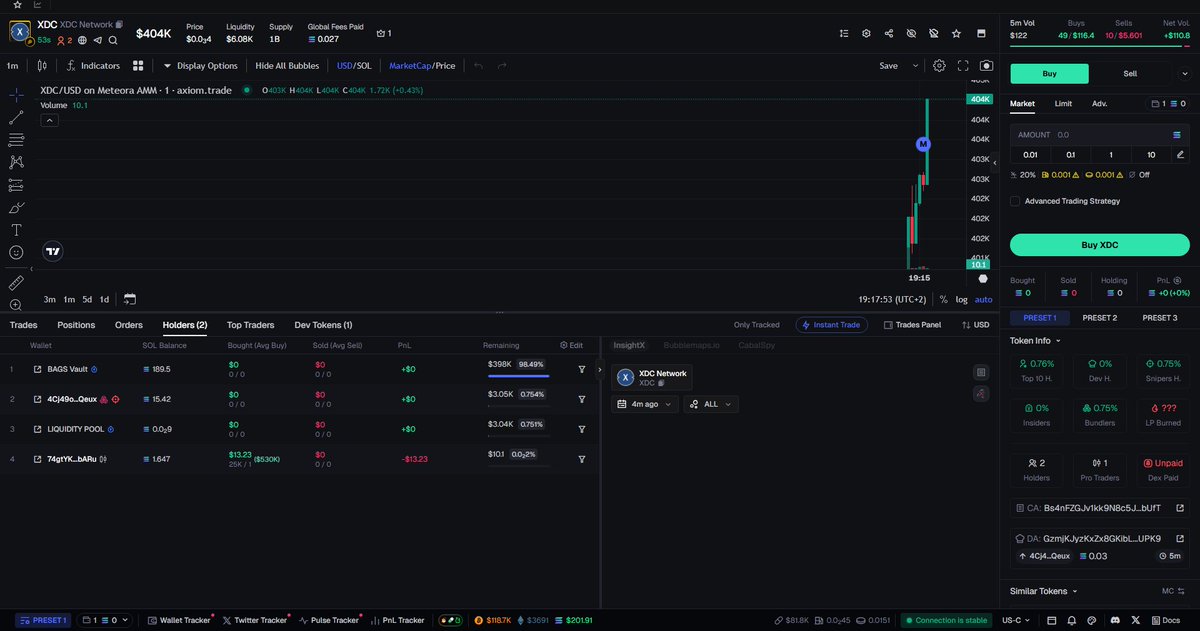Screen dimensions: 1200x631
Task: Enable Instant Trade
Action: pyautogui.click(x=832, y=325)
